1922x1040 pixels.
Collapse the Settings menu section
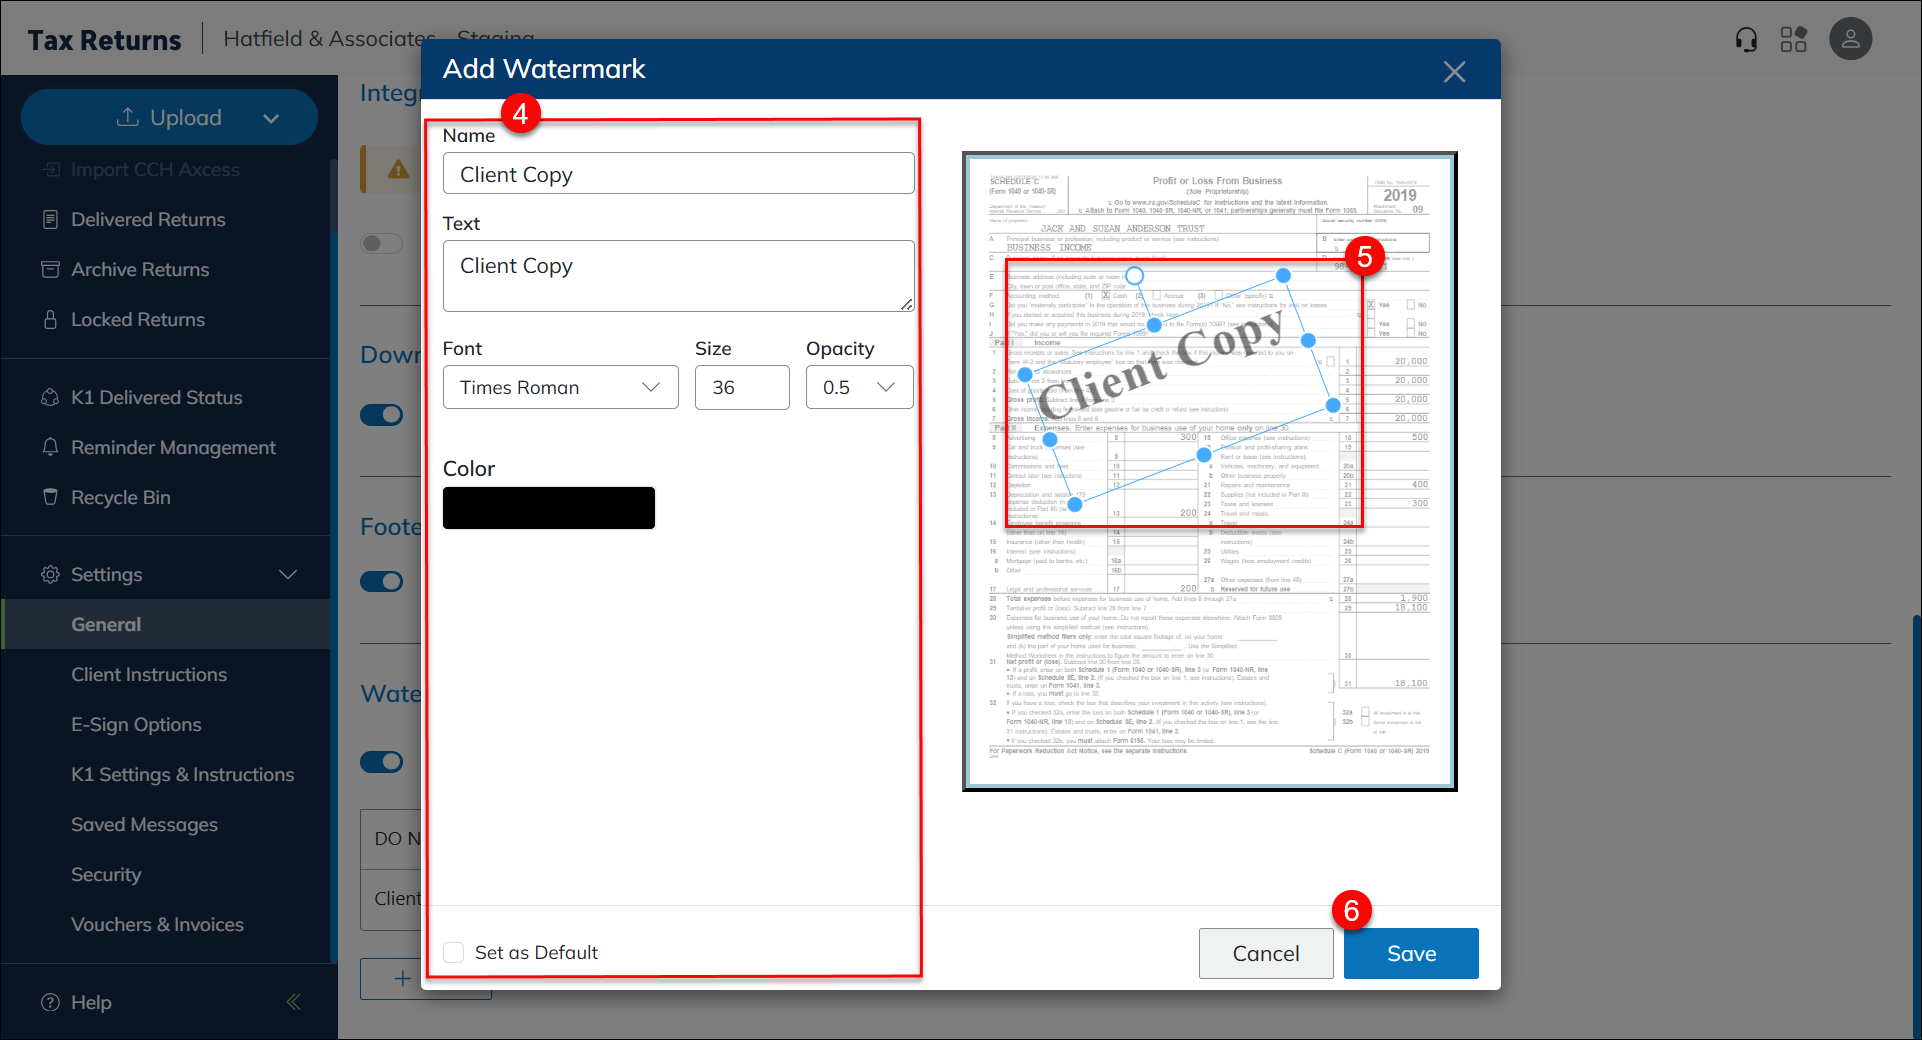(x=288, y=574)
